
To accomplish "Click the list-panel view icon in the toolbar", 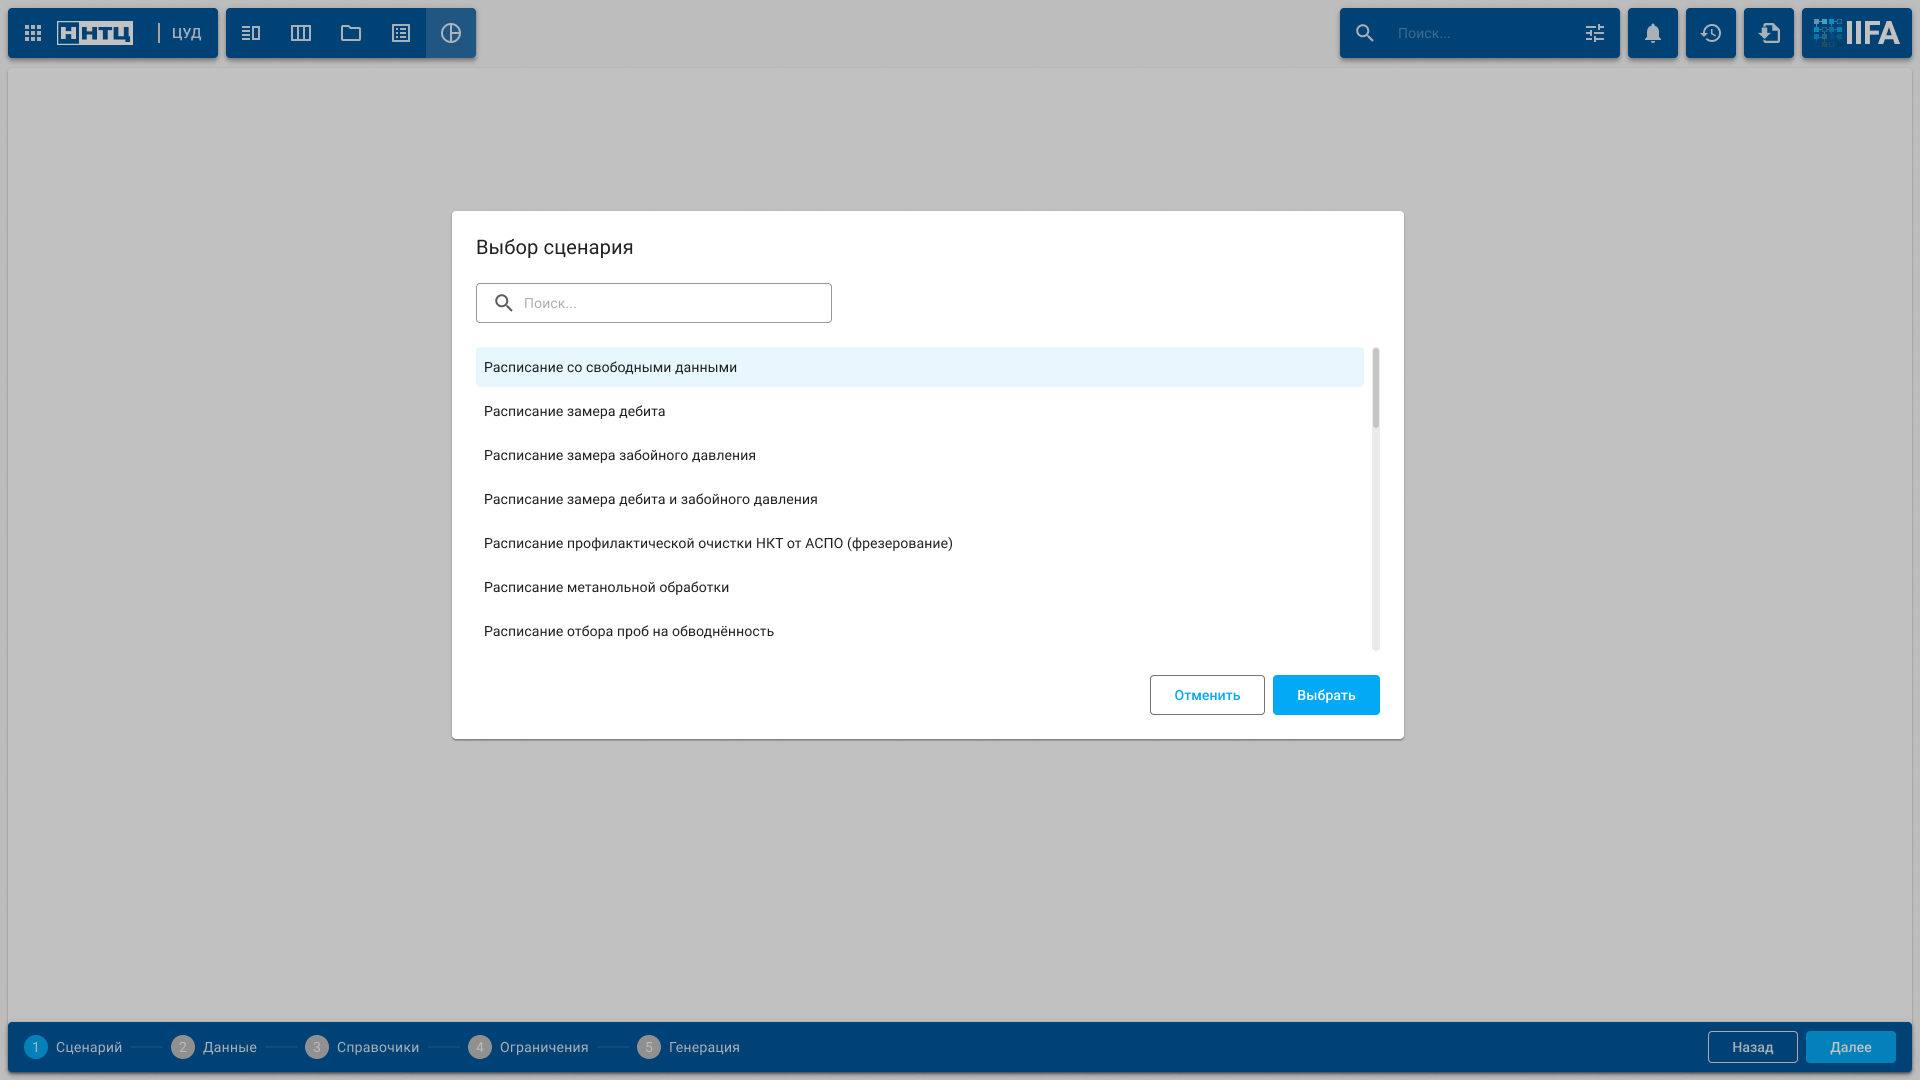I will [x=251, y=33].
